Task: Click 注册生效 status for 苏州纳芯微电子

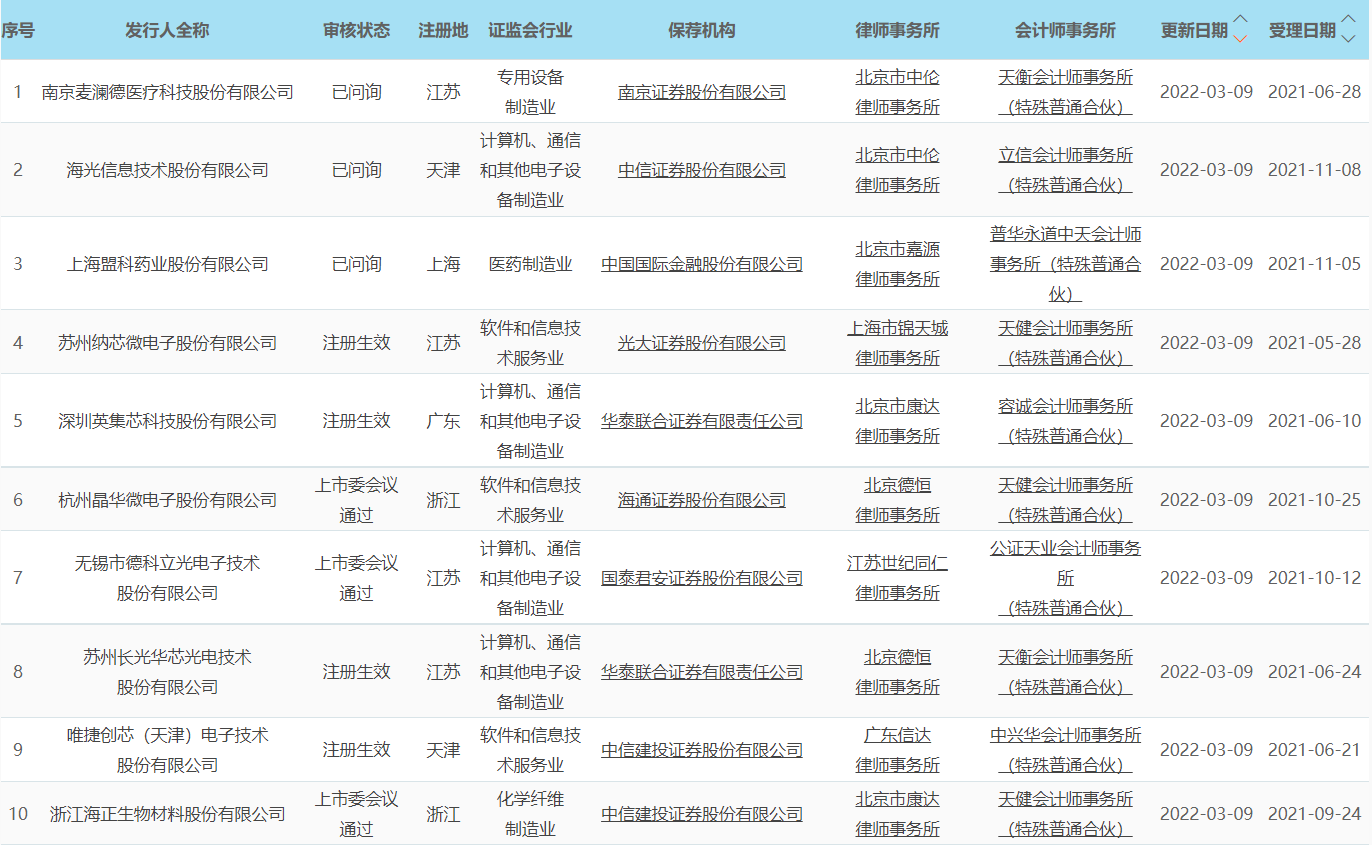Action: coord(356,343)
